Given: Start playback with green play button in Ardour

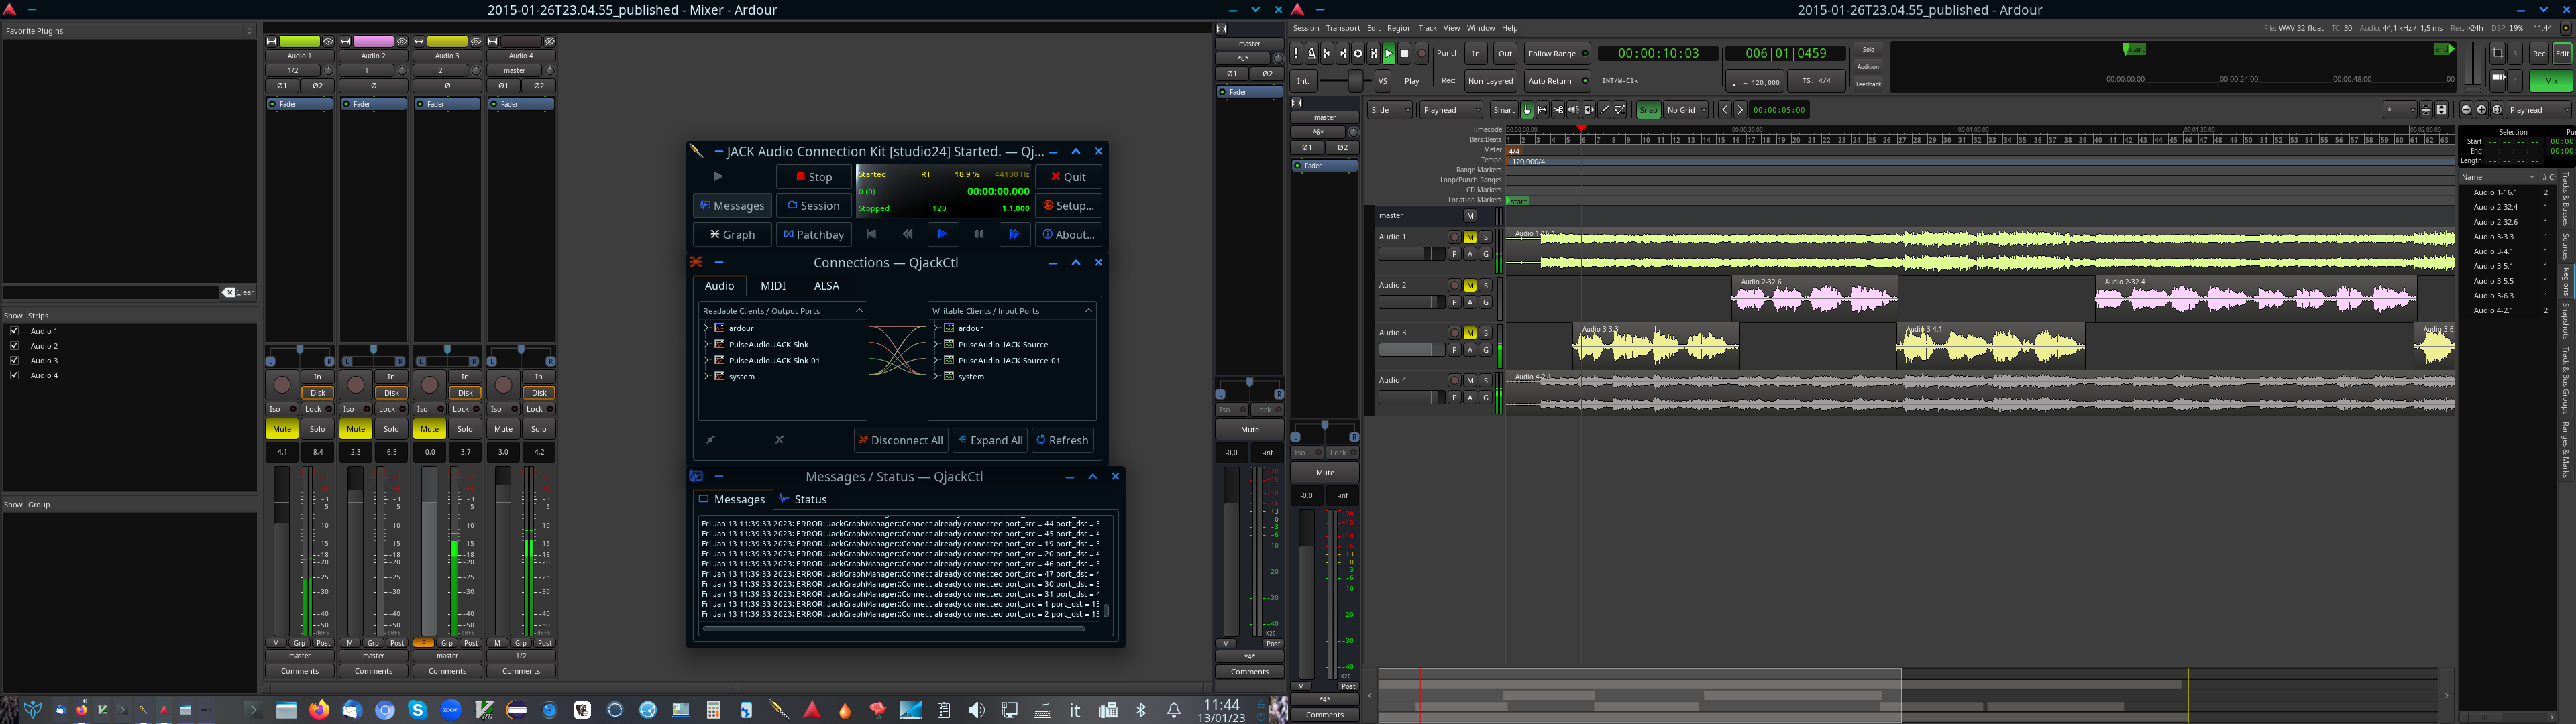Looking at the screenshot, I should pos(1389,54).
